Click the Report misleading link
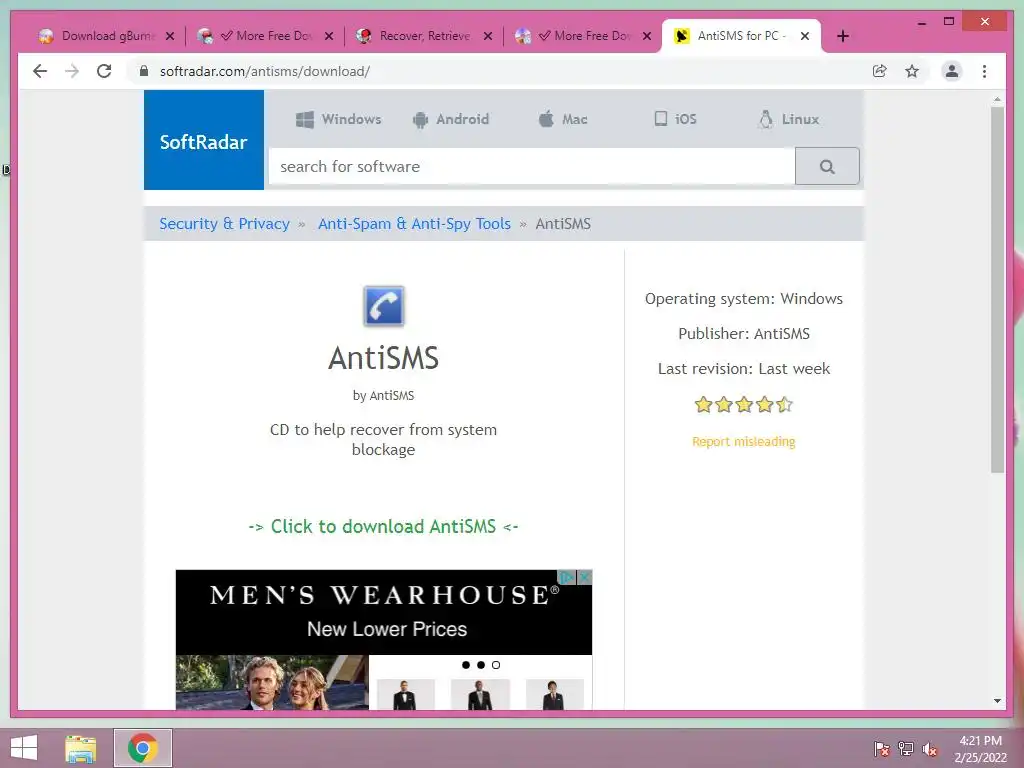Image resolution: width=1024 pixels, height=768 pixels. pos(744,441)
